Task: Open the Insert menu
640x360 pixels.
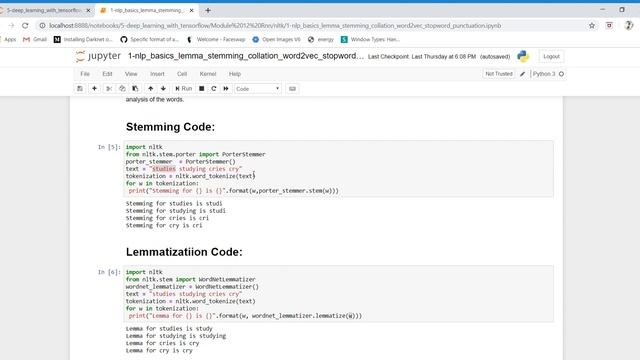Action: pos(157,74)
